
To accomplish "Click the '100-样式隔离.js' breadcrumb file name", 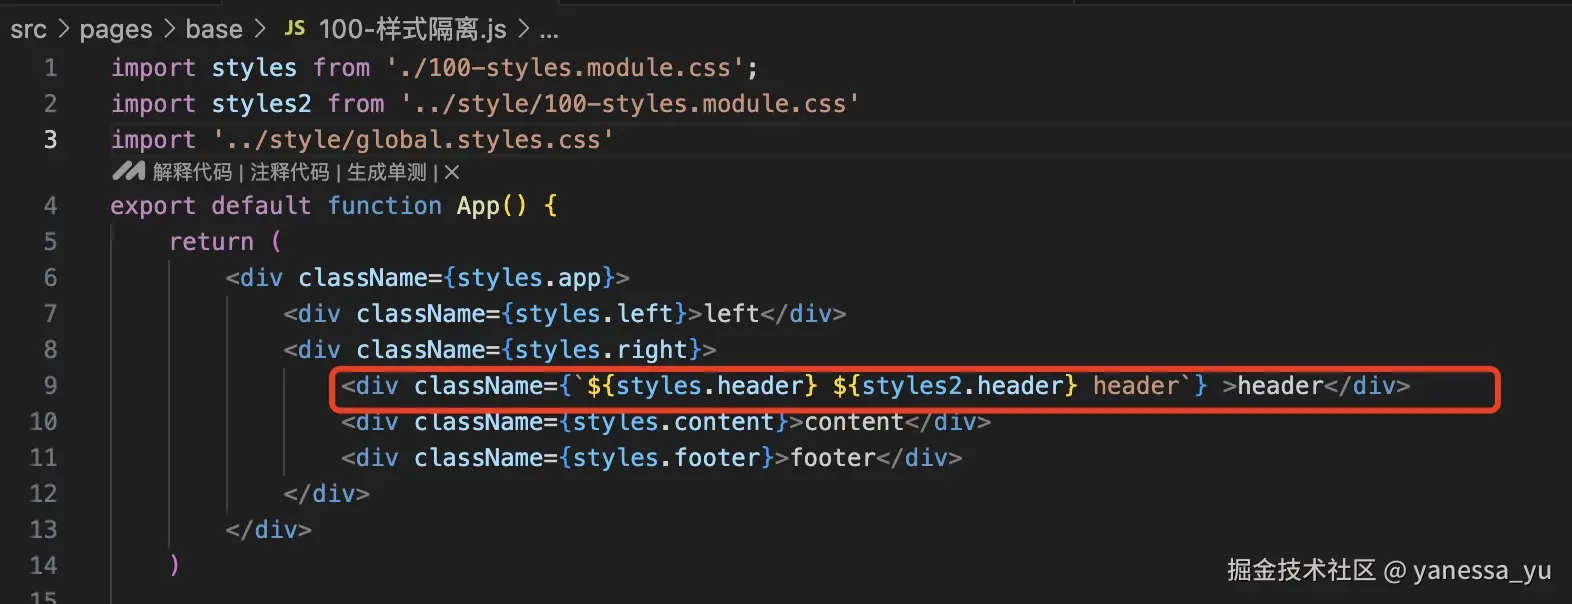I will [412, 29].
